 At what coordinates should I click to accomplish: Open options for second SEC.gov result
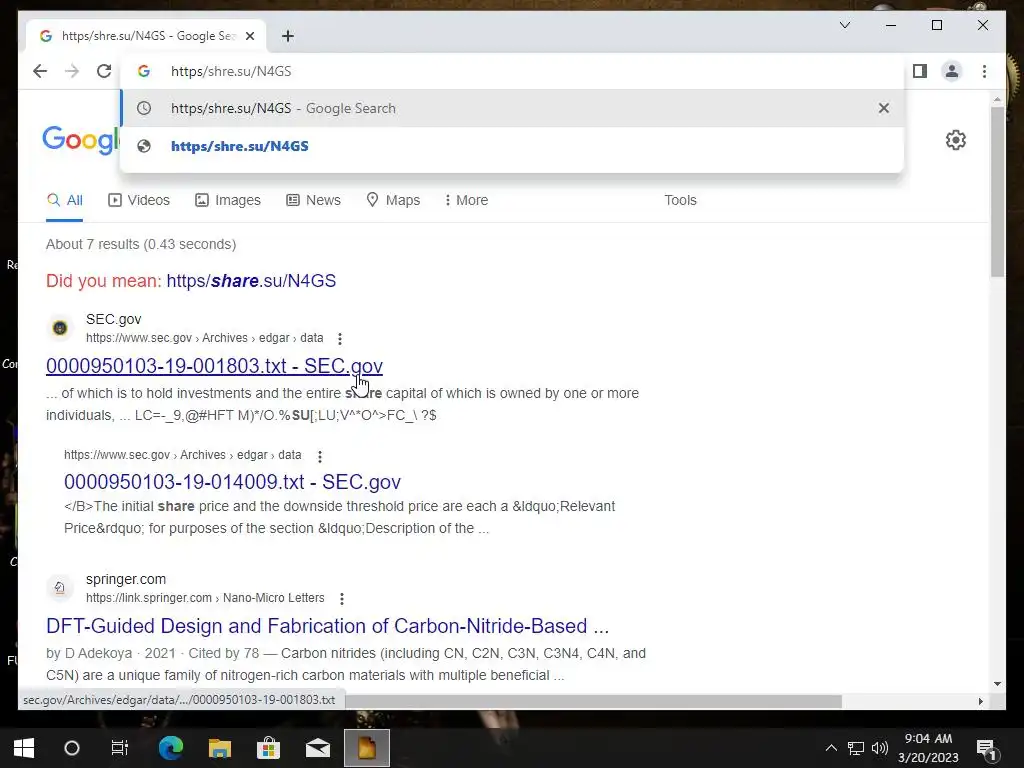(x=319, y=456)
